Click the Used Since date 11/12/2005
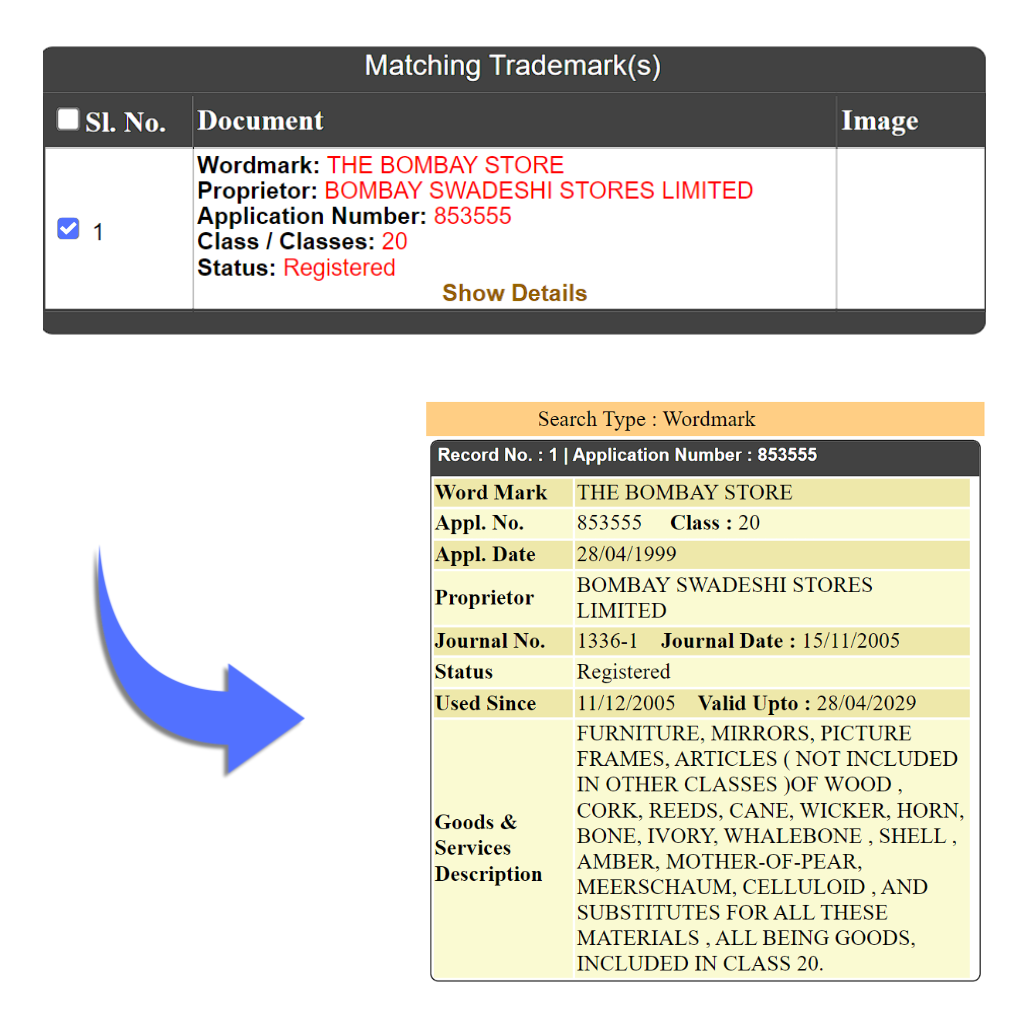This screenshot has height=1024, width=1024. pyautogui.click(x=626, y=703)
